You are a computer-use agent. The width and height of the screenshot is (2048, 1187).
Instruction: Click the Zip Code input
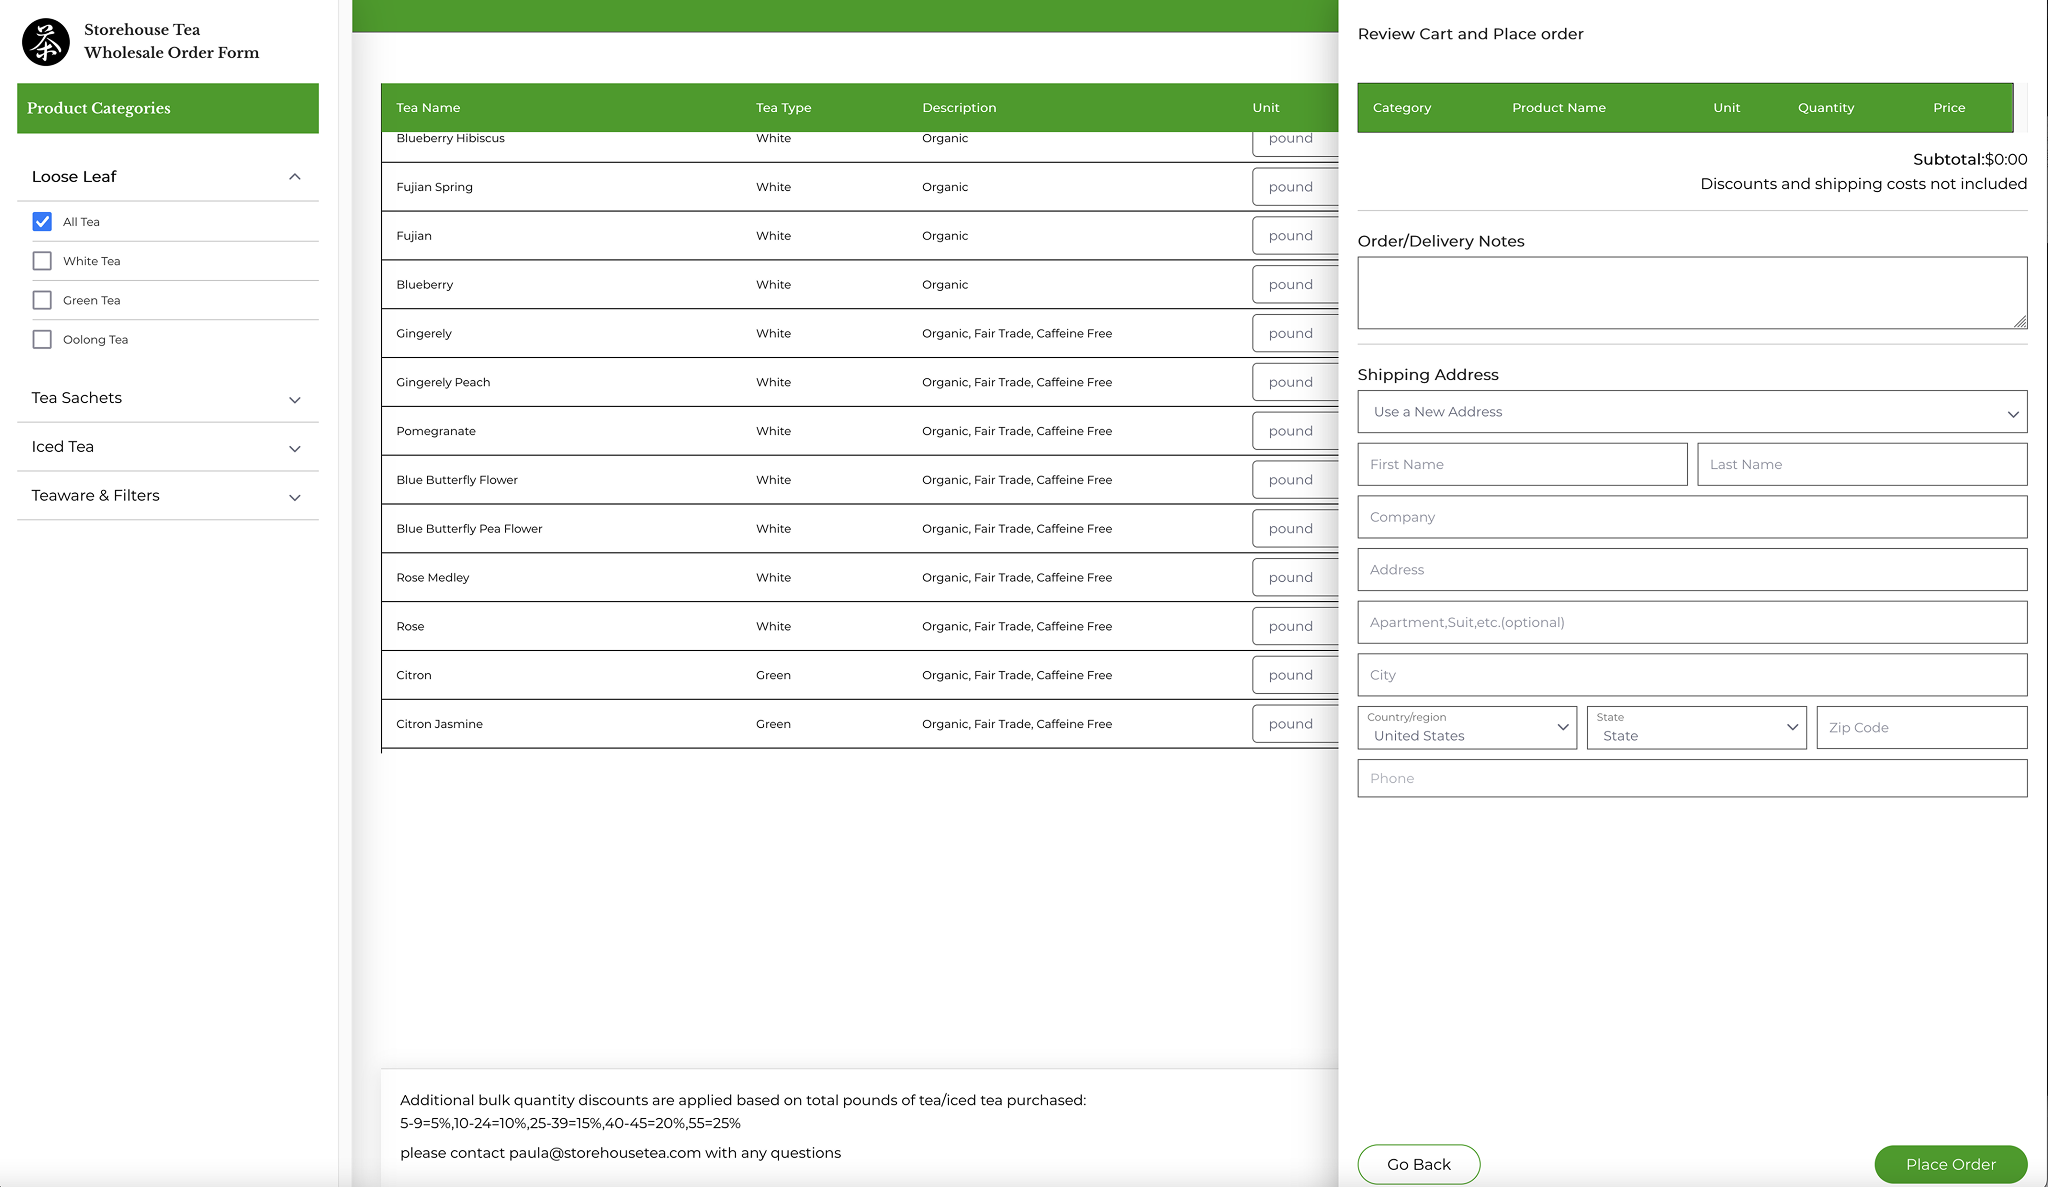(x=1921, y=728)
